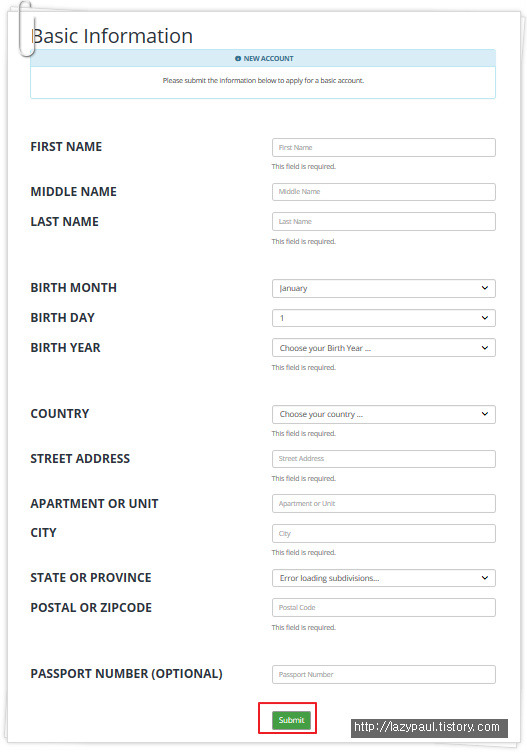527x753 pixels.
Task: Expand the State or Province dropdown
Action: (x=383, y=578)
